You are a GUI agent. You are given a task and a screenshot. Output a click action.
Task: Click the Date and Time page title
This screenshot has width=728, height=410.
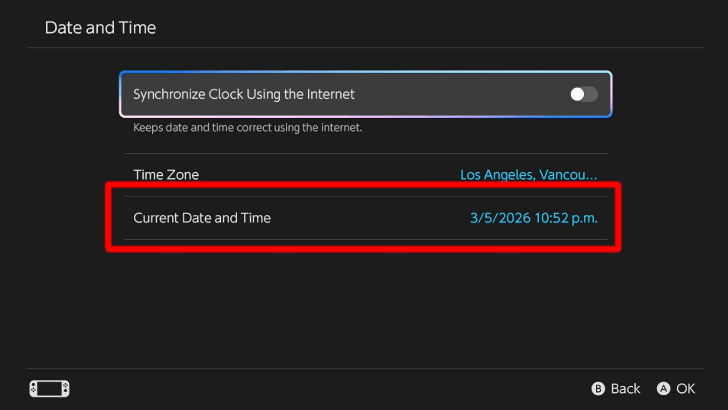100,27
